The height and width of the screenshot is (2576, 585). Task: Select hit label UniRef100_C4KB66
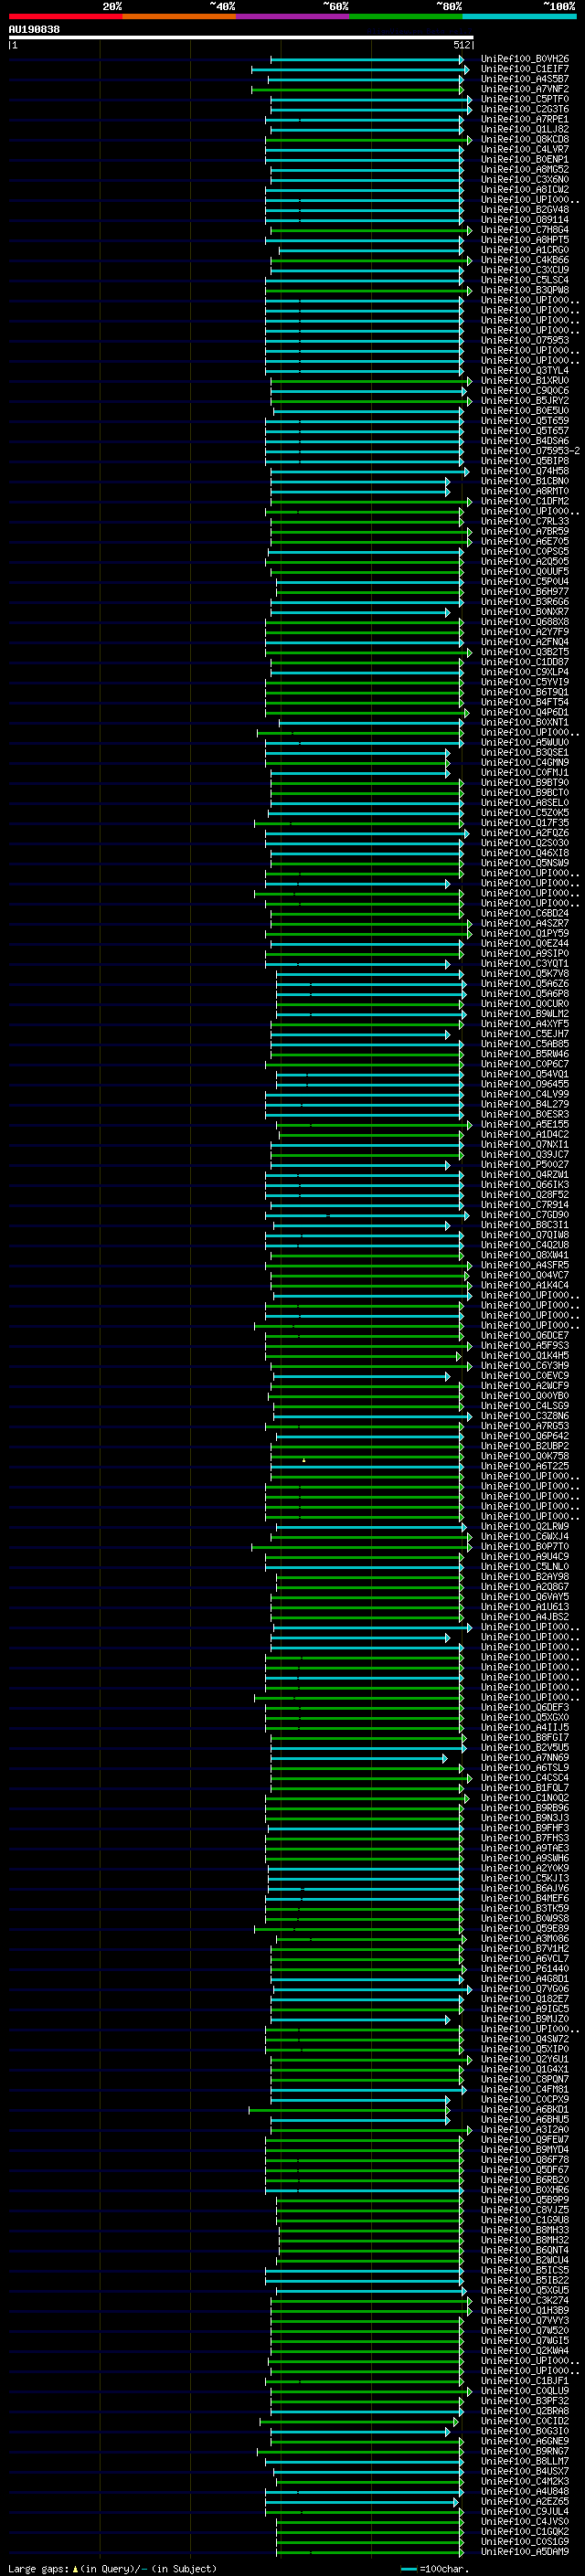pos(524,260)
